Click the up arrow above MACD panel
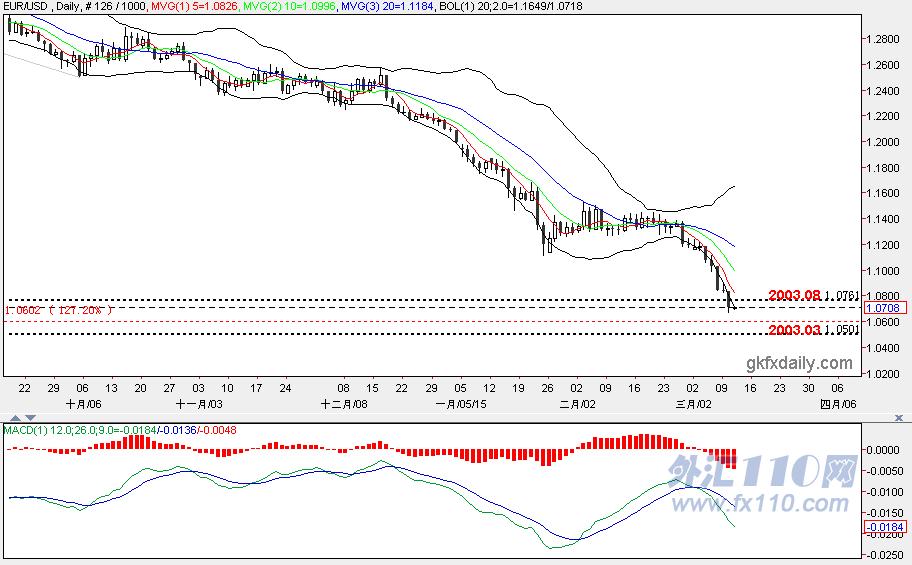Image resolution: width=912 pixels, height=565 pixels. coord(16,418)
